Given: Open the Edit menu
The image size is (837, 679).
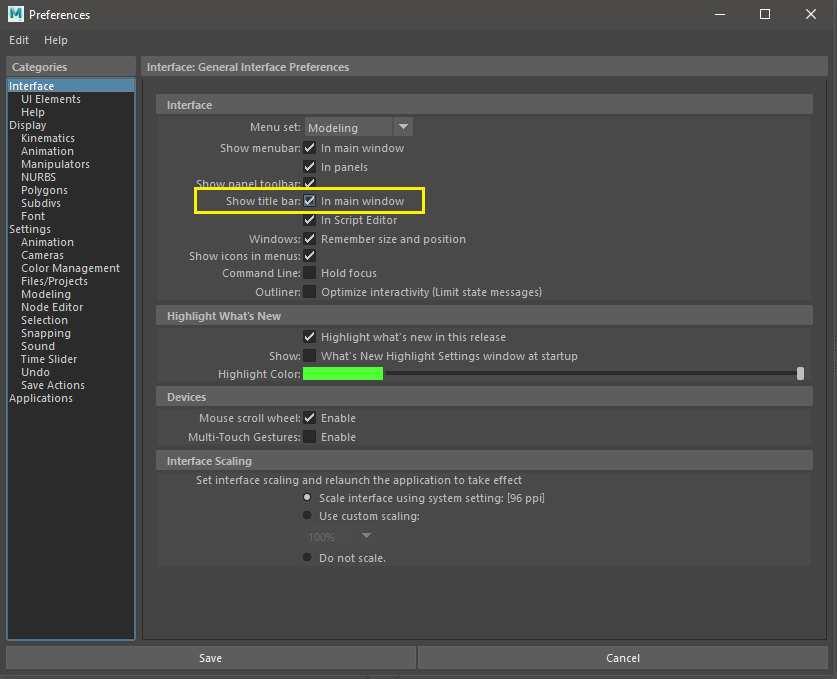Looking at the screenshot, I should click(x=18, y=40).
